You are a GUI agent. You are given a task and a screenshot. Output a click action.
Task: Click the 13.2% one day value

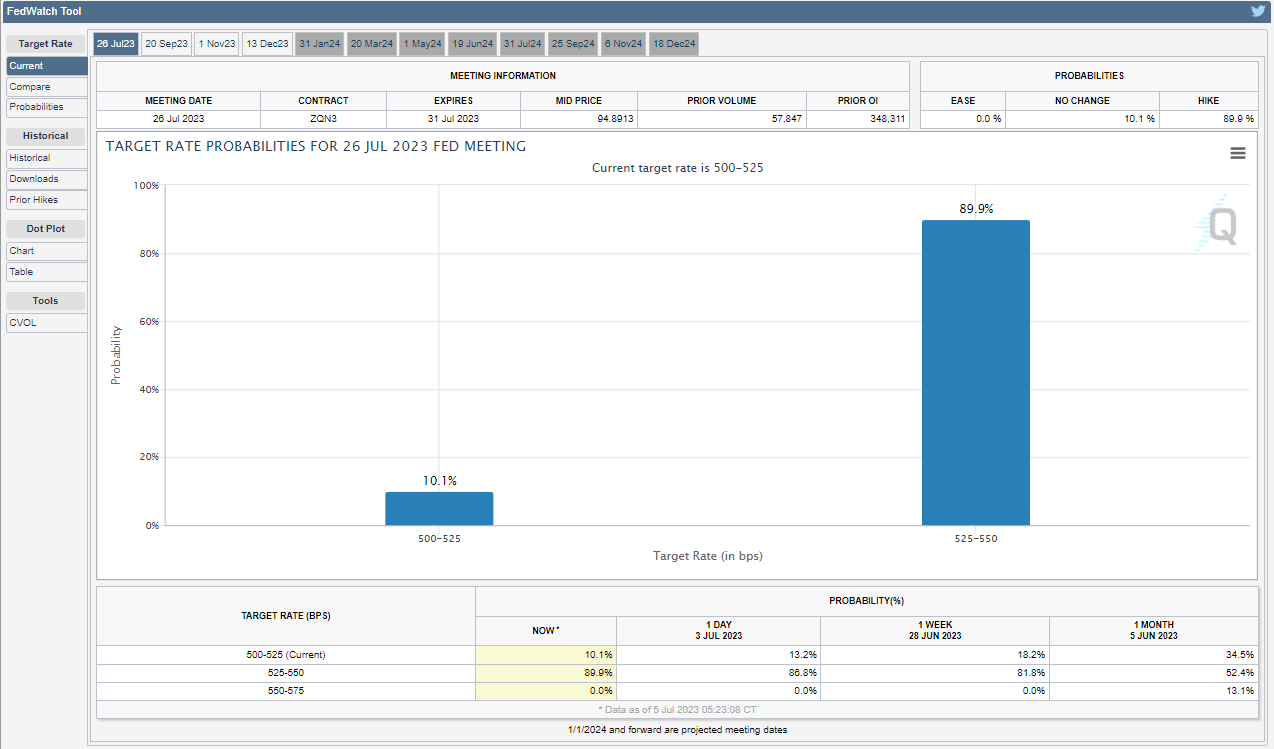802,655
